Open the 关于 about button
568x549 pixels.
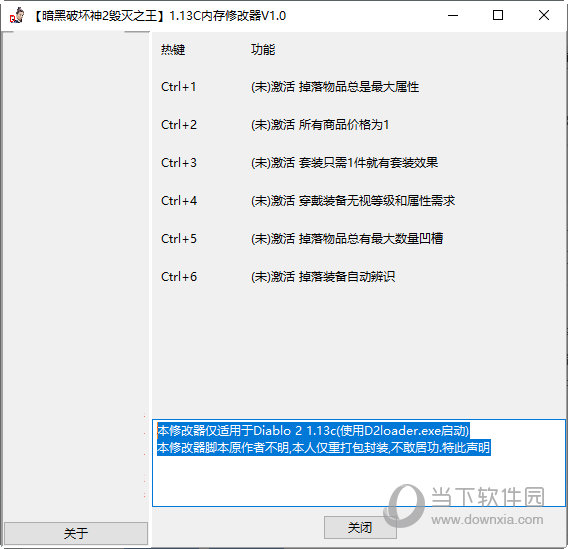[x=76, y=533]
